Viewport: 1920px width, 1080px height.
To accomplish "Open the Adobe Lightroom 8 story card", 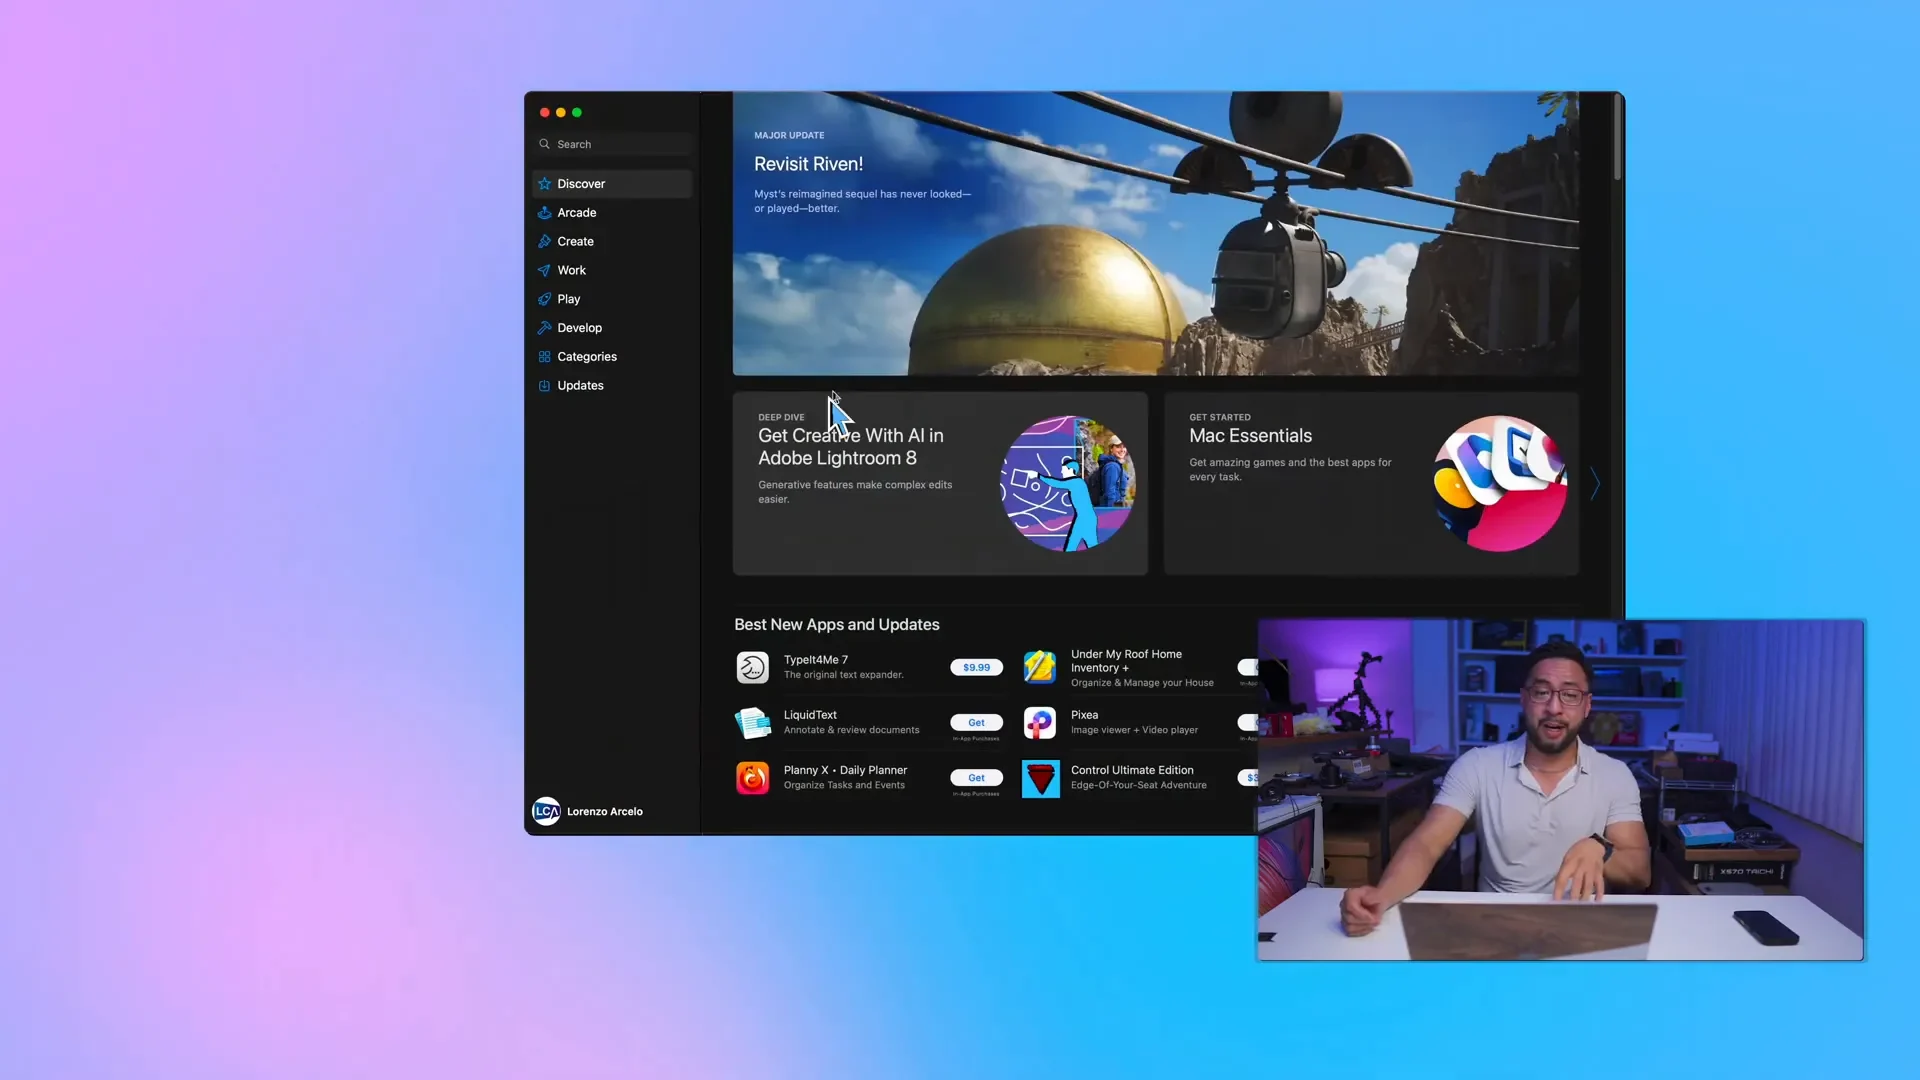I will 940,484.
